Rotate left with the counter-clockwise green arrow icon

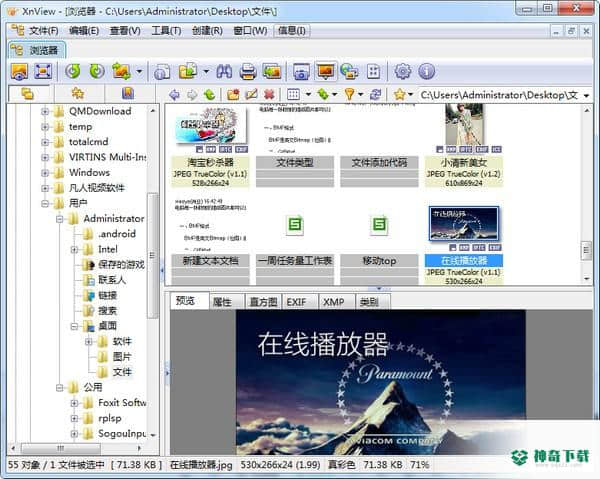click(x=73, y=72)
